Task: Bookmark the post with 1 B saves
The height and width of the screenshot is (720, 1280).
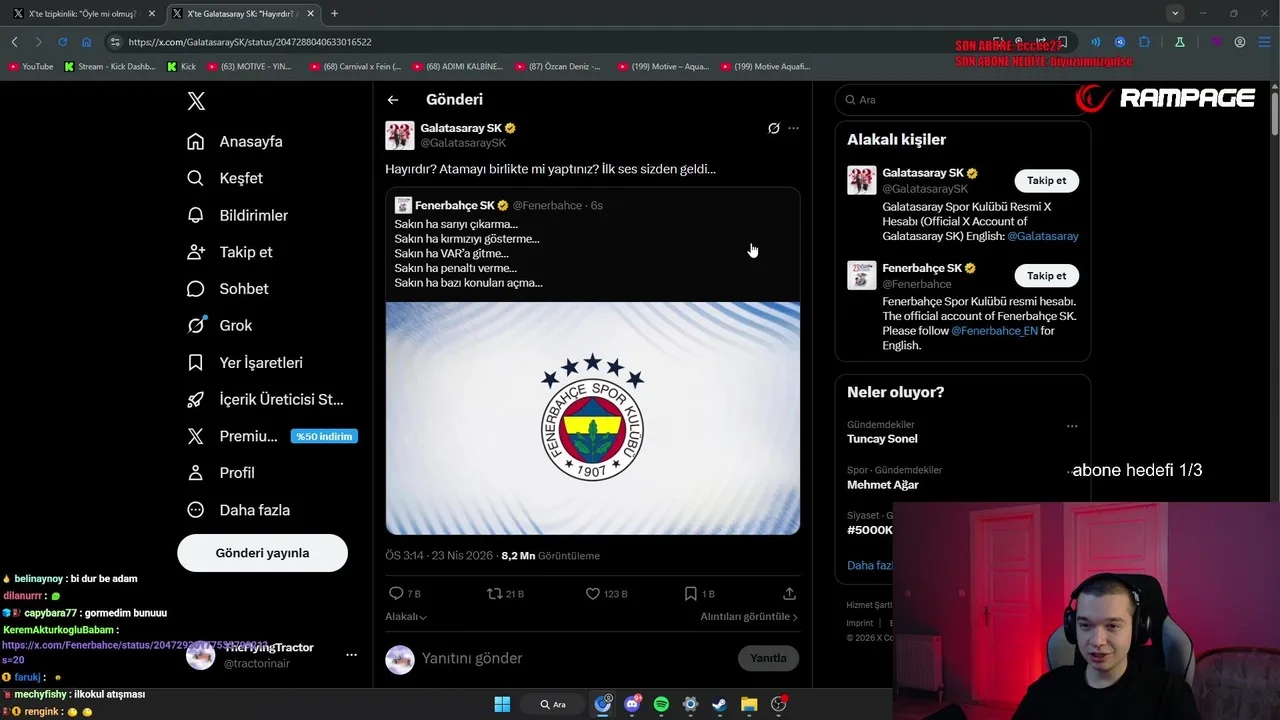Action: coord(699,593)
